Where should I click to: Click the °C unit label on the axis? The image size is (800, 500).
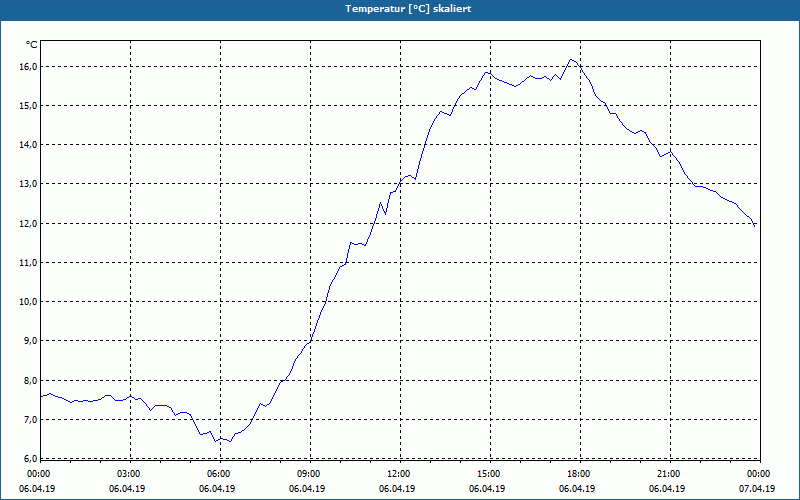tap(32, 45)
